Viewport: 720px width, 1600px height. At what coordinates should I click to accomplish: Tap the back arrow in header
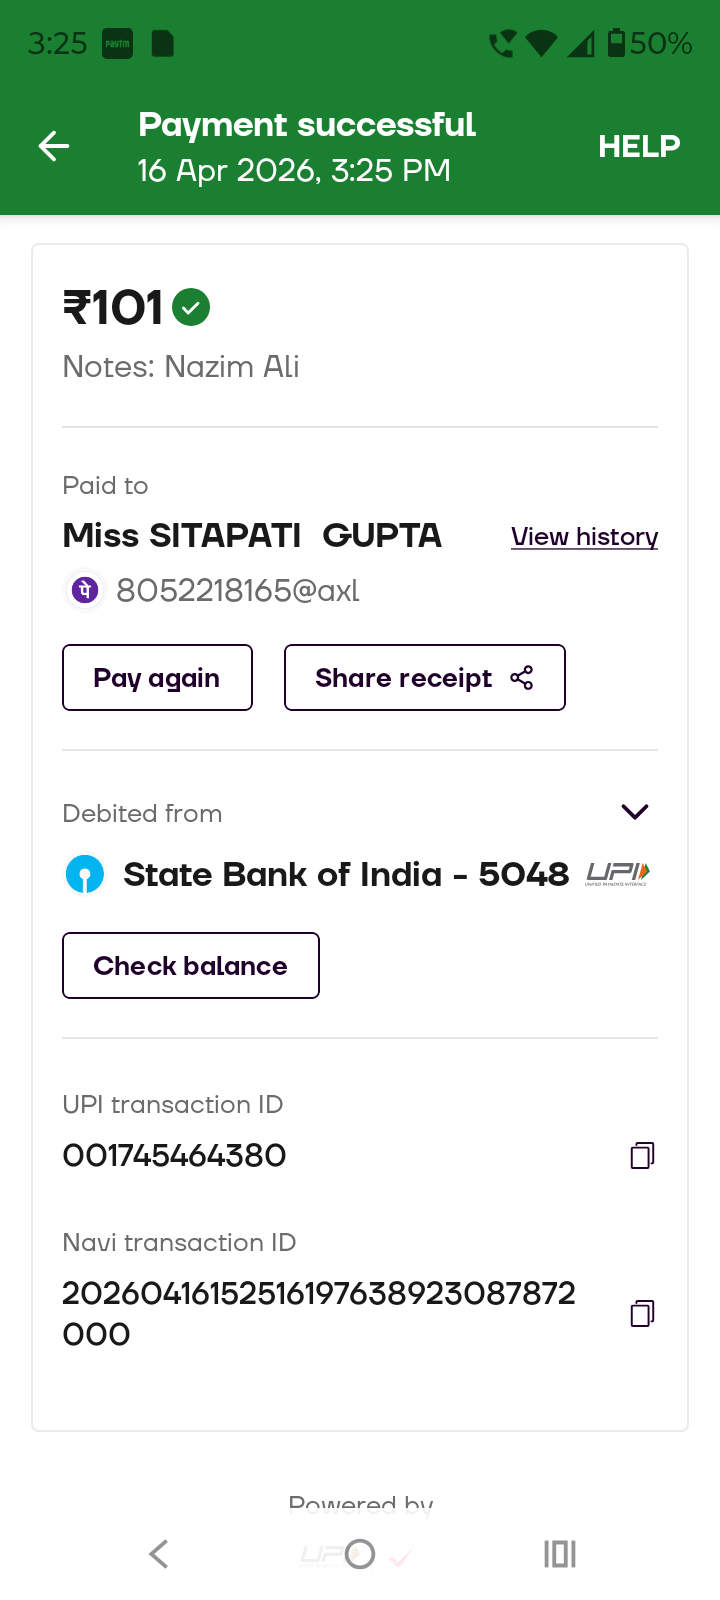click(54, 147)
